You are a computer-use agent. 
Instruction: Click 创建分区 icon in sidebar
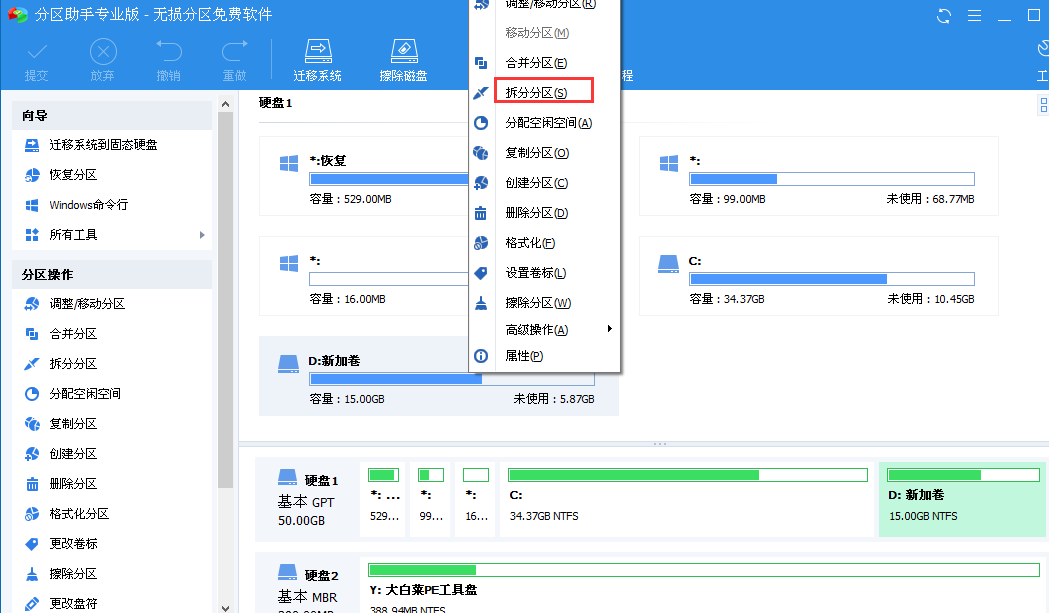(x=32, y=454)
